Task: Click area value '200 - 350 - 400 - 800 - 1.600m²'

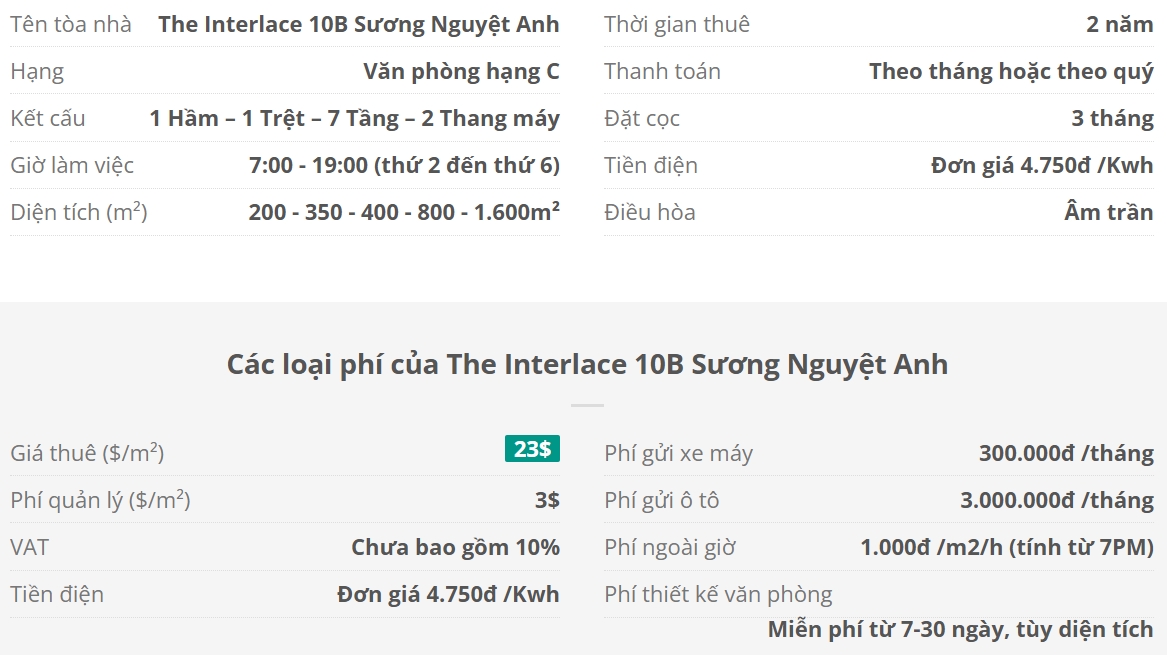Action: 404,212
